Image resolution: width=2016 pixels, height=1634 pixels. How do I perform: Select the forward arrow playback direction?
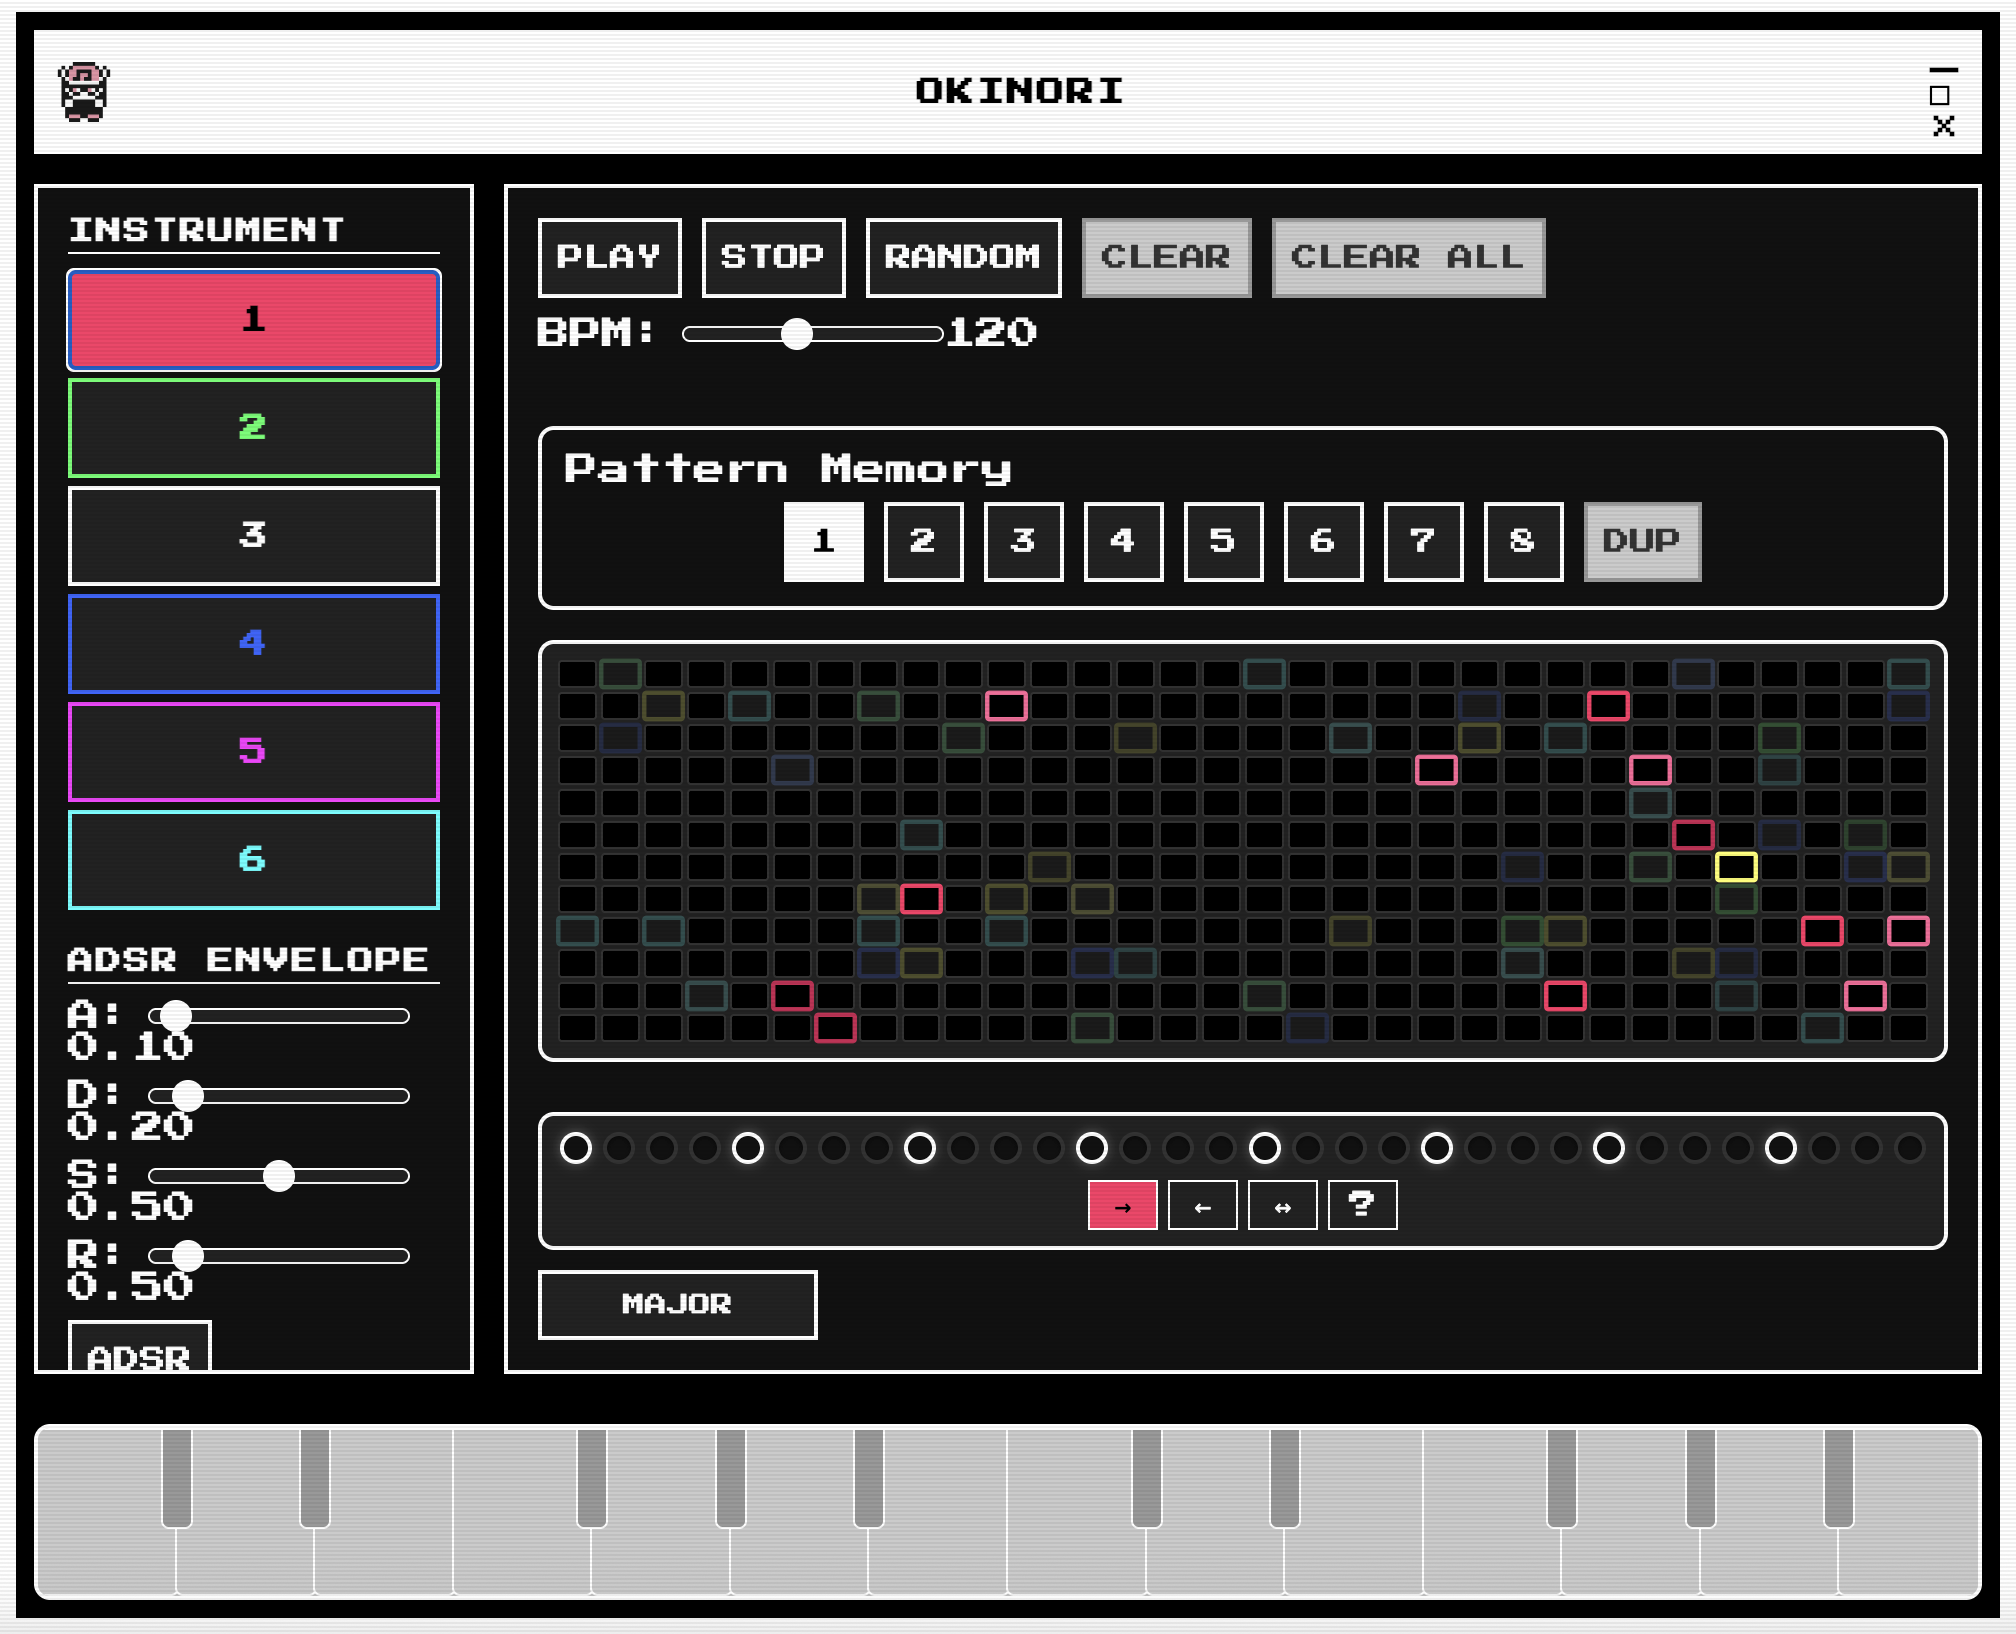tap(1122, 1206)
